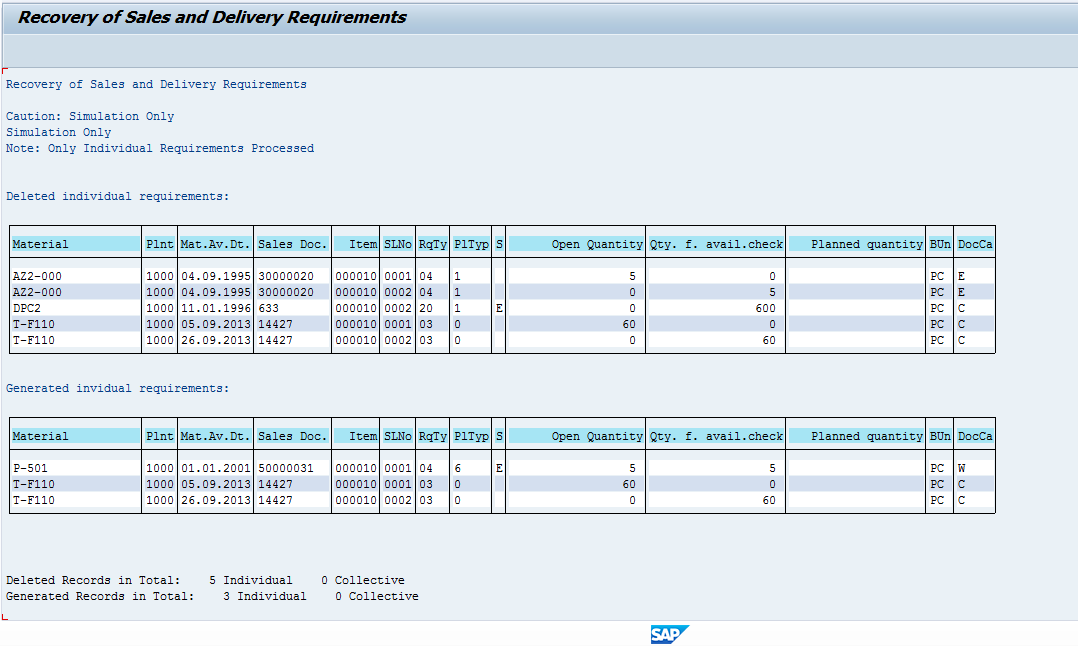Screen dimensions: 1078x646
Task: Click the DPC2 material cell
Action: pos(27,308)
